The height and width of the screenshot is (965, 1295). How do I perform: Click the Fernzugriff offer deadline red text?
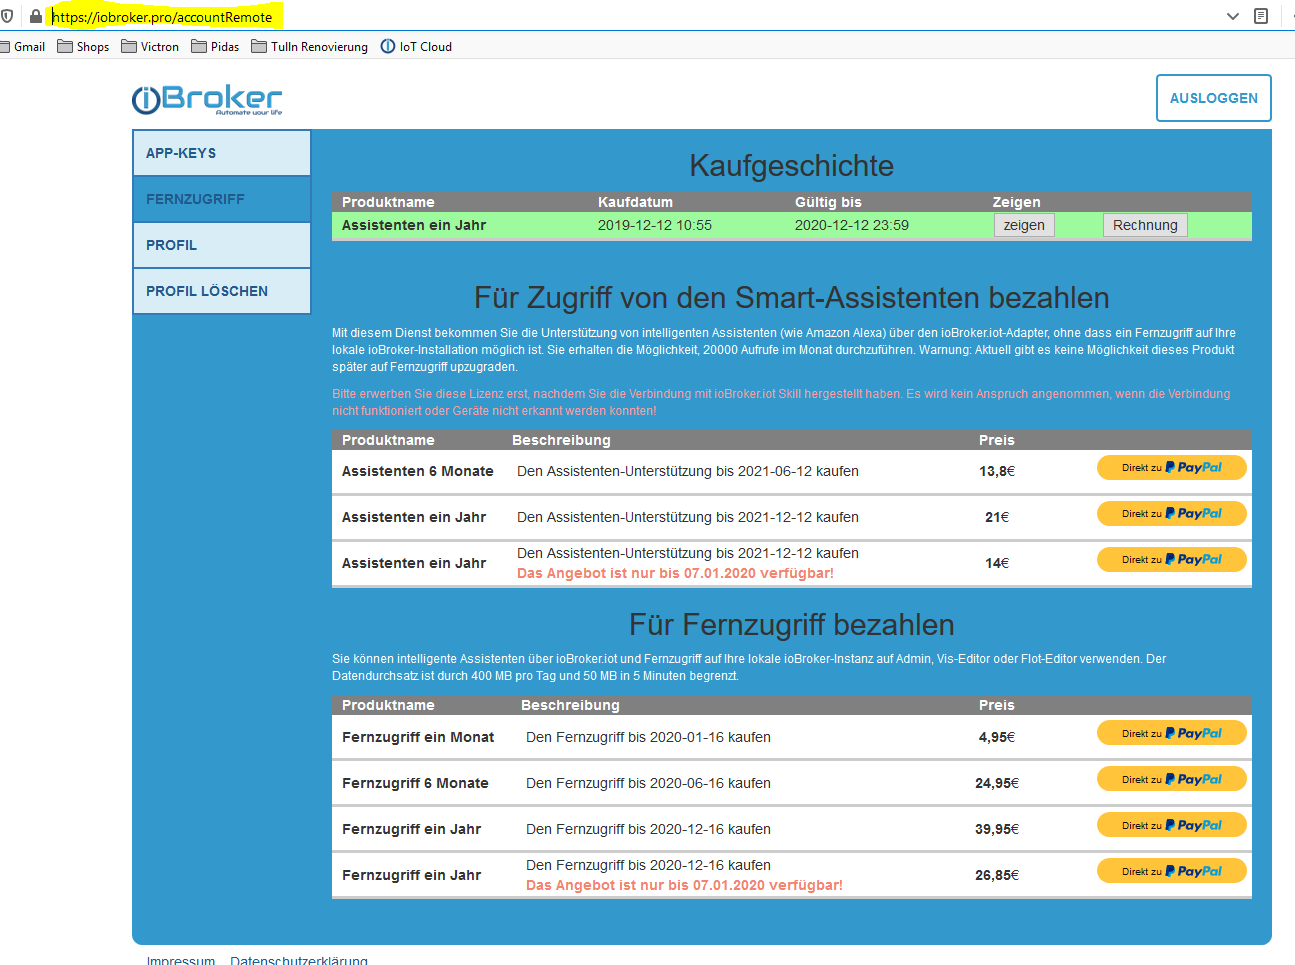[684, 885]
